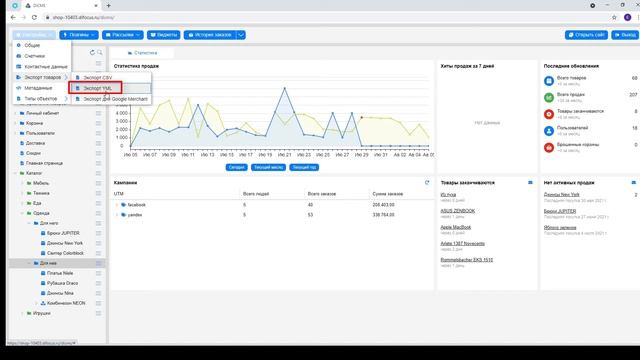
Task: Click the Открыть сайт button
Action: click(x=586, y=35)
